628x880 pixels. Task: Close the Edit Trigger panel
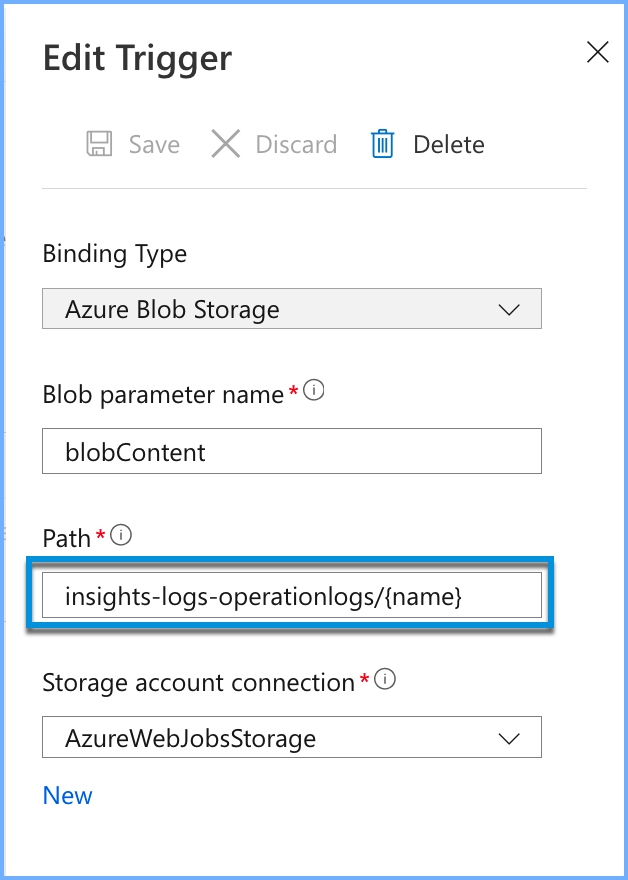(x=597, y=53)
